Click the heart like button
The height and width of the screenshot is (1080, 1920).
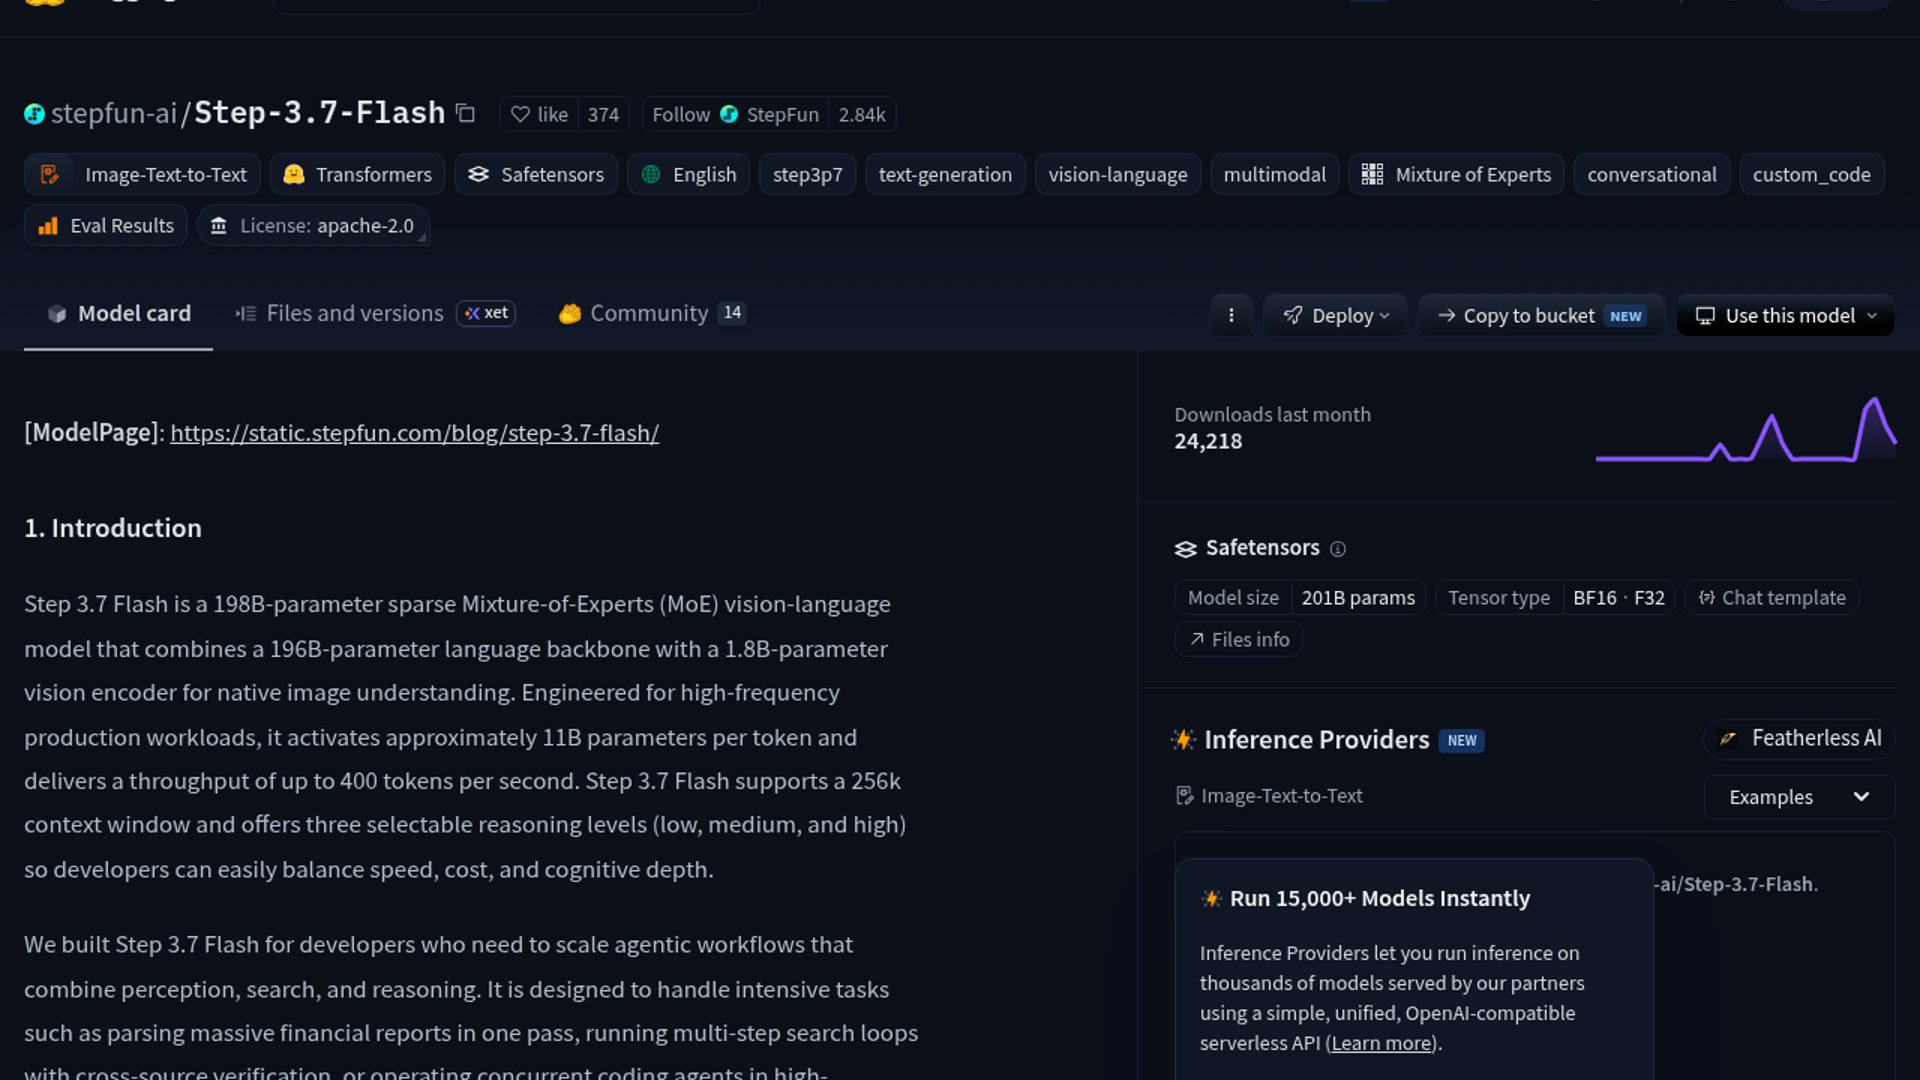click(x=539, y=114)
